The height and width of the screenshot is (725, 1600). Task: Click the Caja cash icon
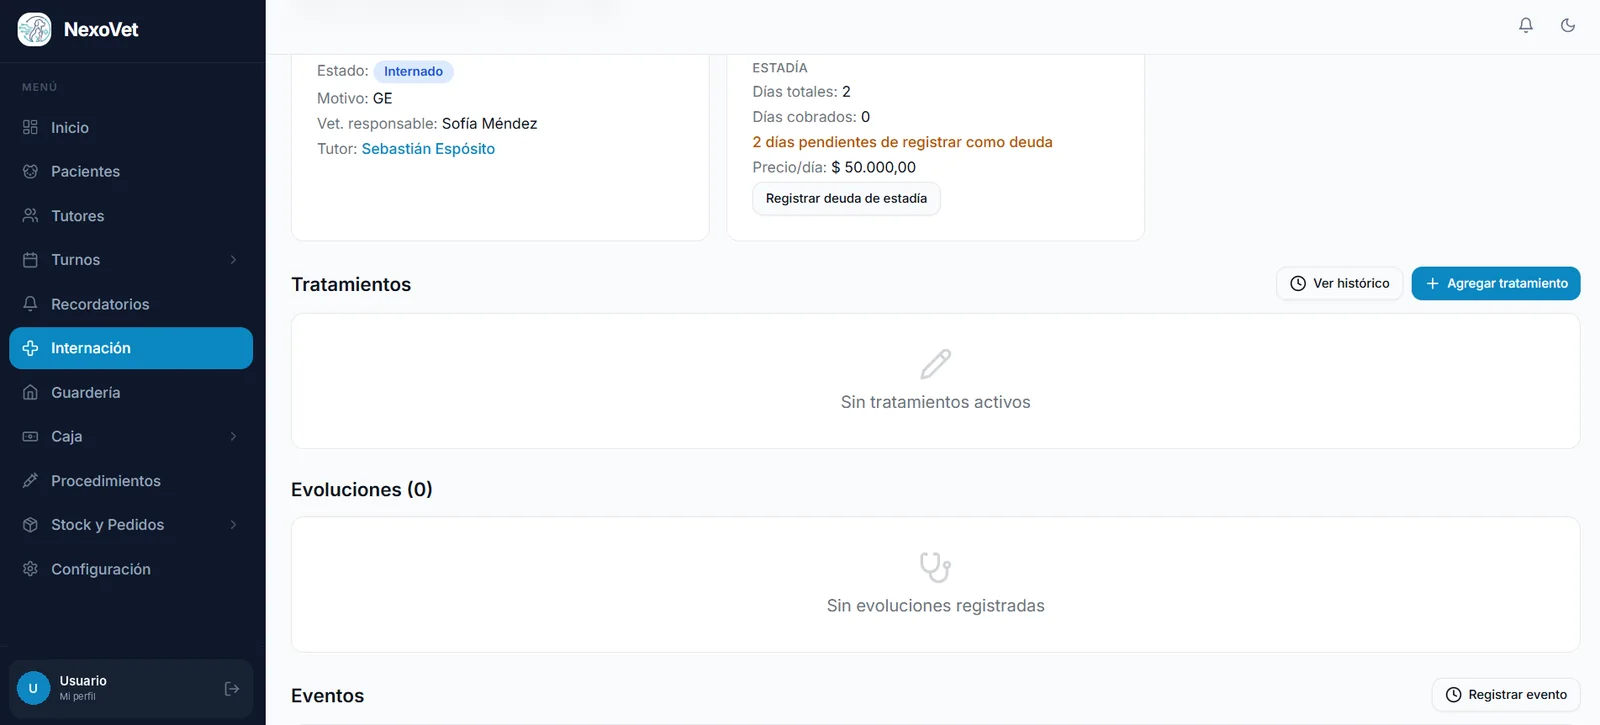[x=30, y=436]
